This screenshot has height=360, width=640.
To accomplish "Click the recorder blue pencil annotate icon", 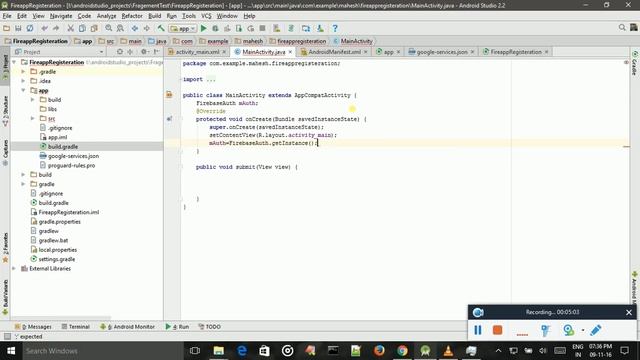I will pyautogui.click(x=596, y=330).
